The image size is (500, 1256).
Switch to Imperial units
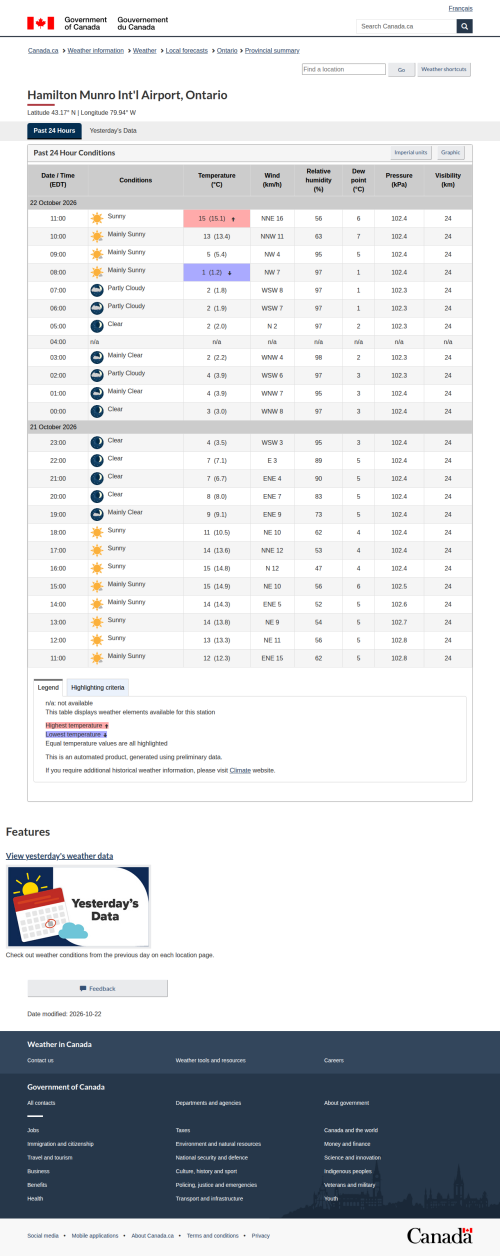click(x=411, y=153)
